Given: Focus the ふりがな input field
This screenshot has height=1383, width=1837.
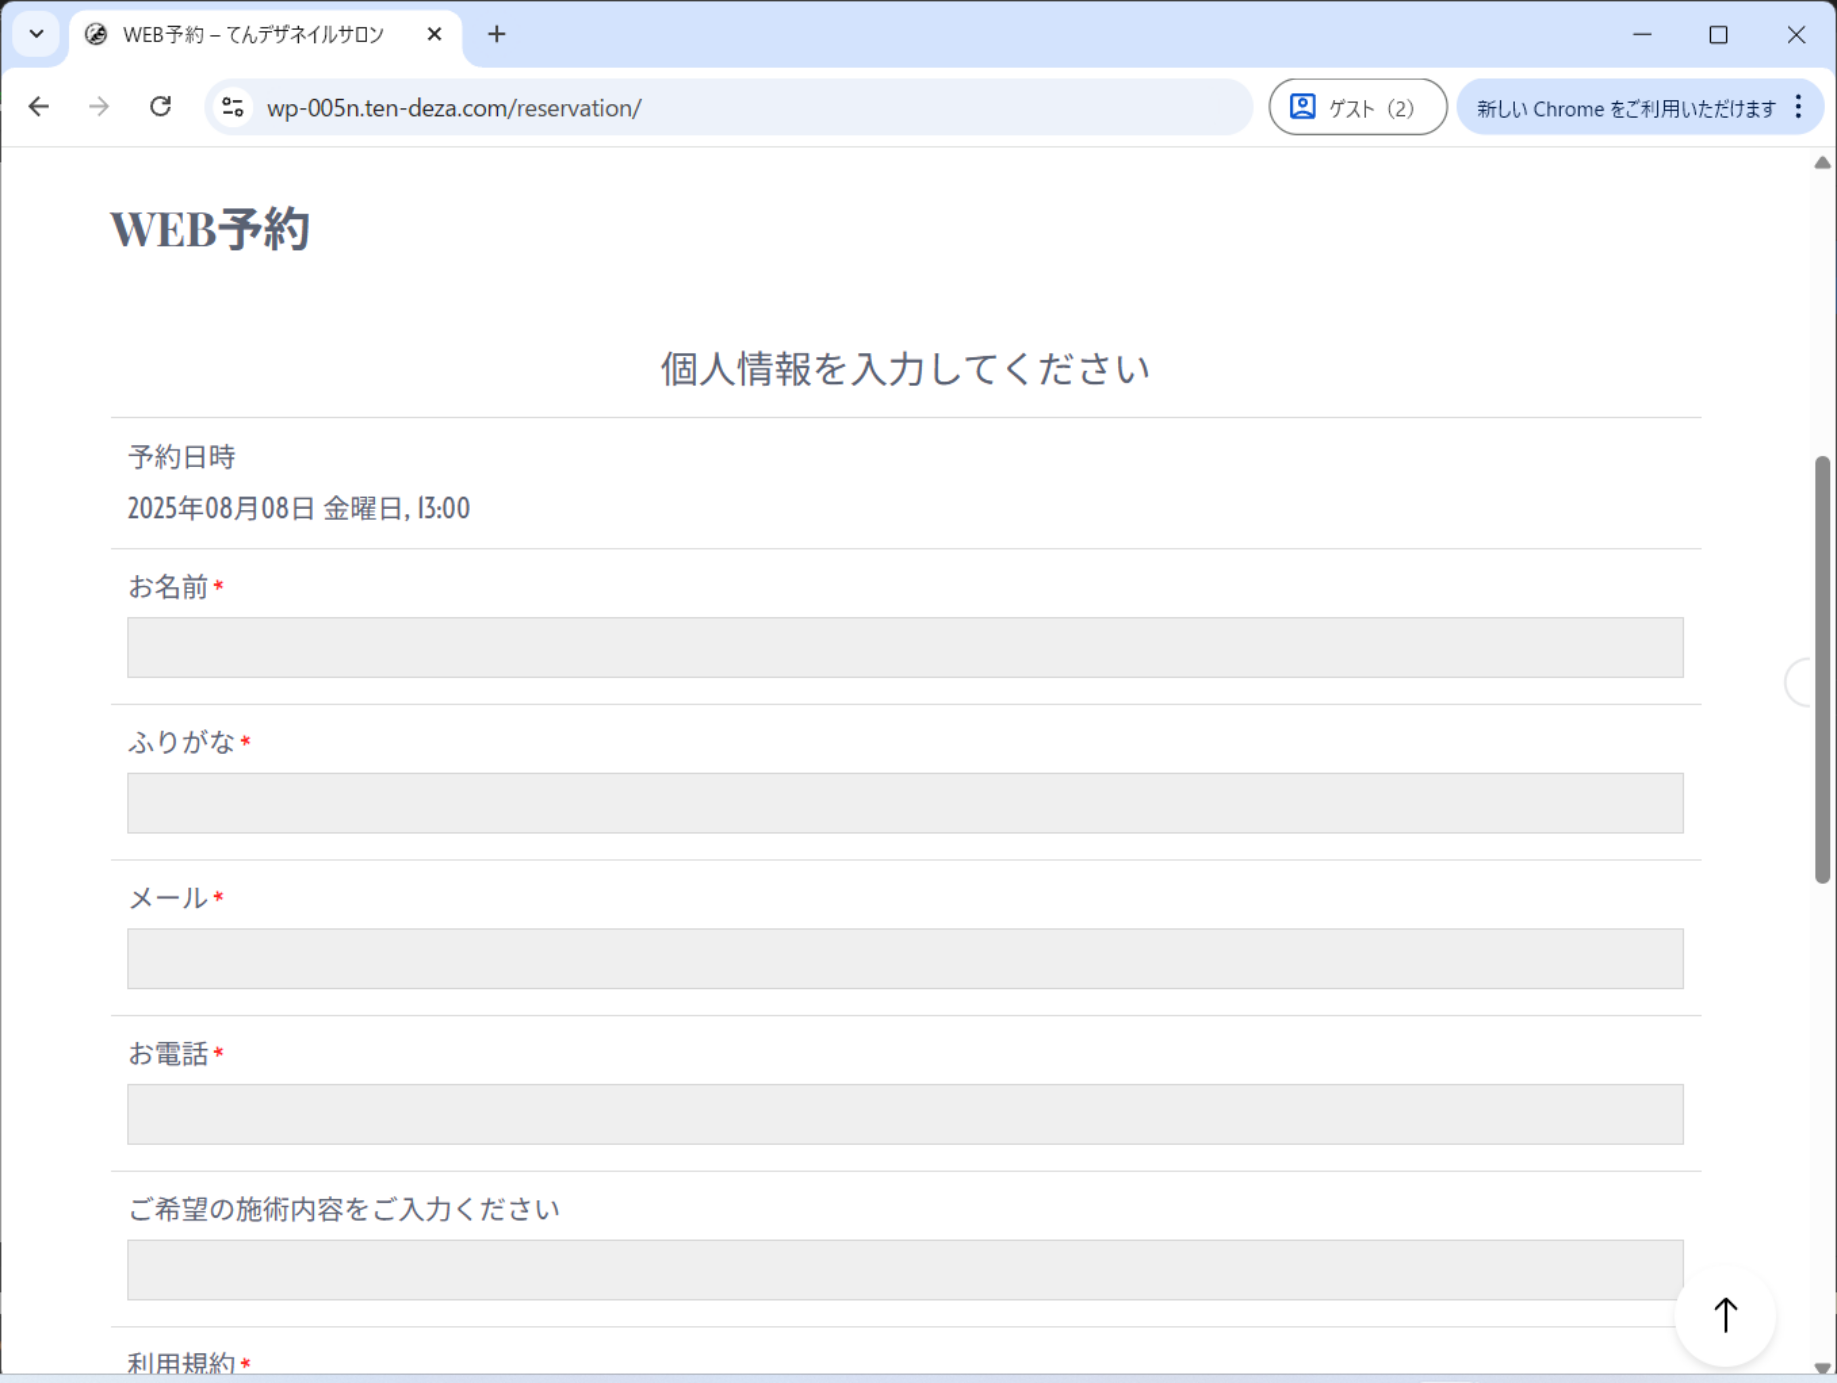Looking at the screenshot, I should point(904,803).
